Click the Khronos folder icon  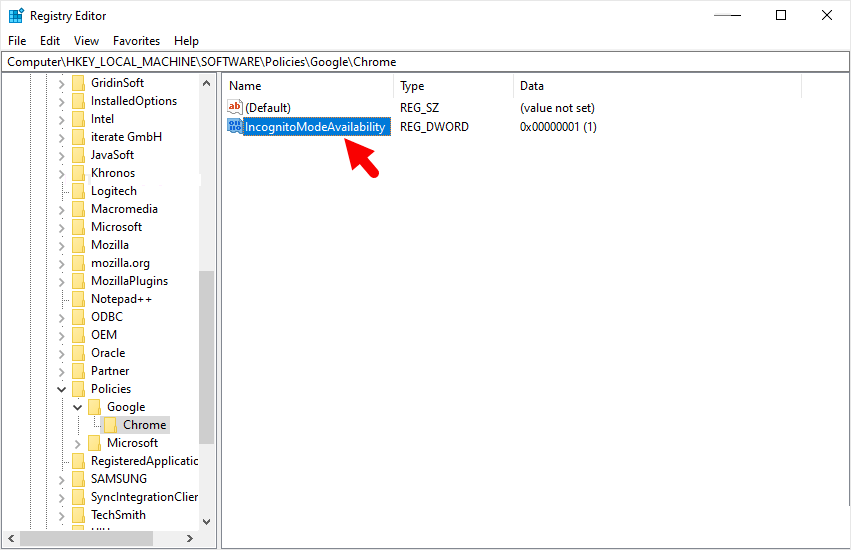tap(79, 173)
